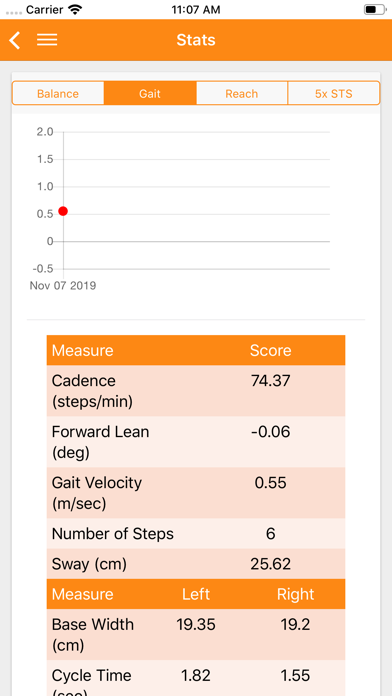392x696 pixels.
Task: Select the Base Width (cm) row
Action: (x=196, y=635)
